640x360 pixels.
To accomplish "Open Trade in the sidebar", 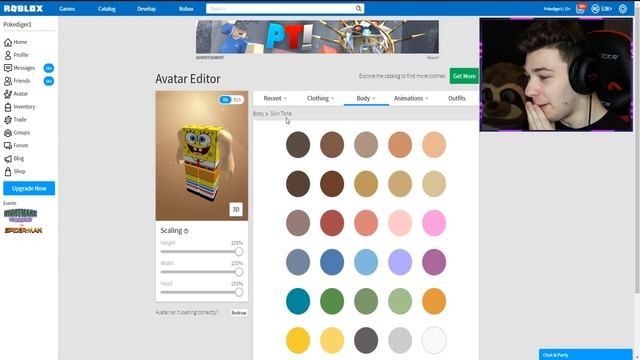I will [x=15, y=120].
